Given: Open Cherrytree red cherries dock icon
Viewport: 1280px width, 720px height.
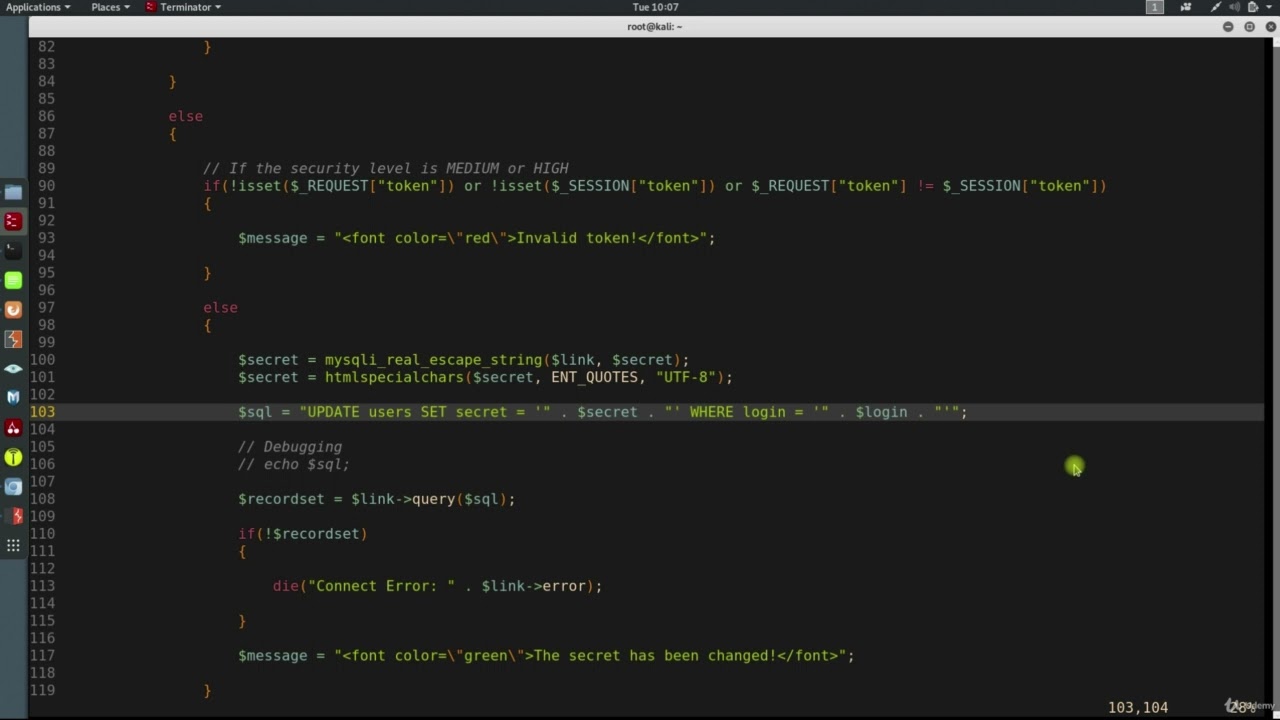Looking at the screenshot, I should coord(13,428).
